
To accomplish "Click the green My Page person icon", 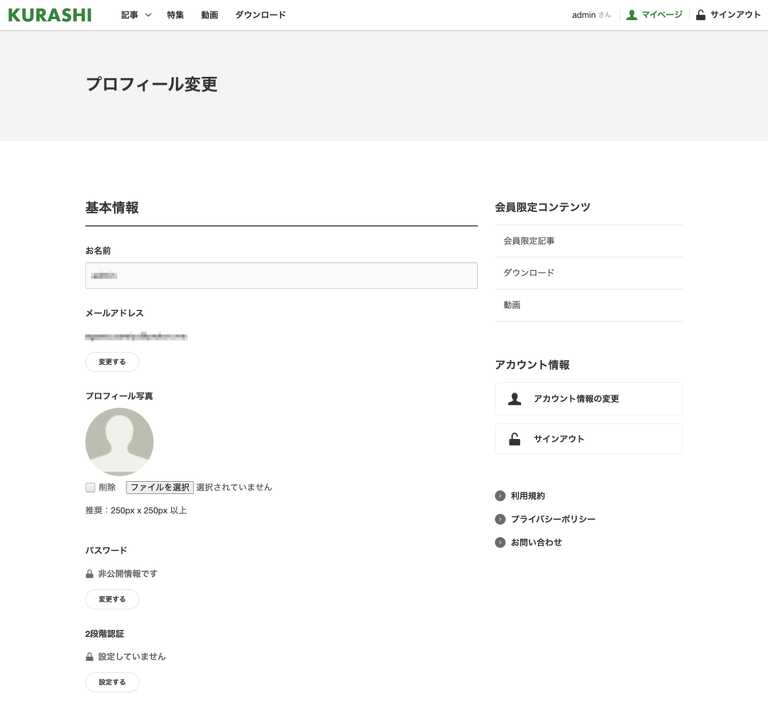I will [x=631, y=15].
